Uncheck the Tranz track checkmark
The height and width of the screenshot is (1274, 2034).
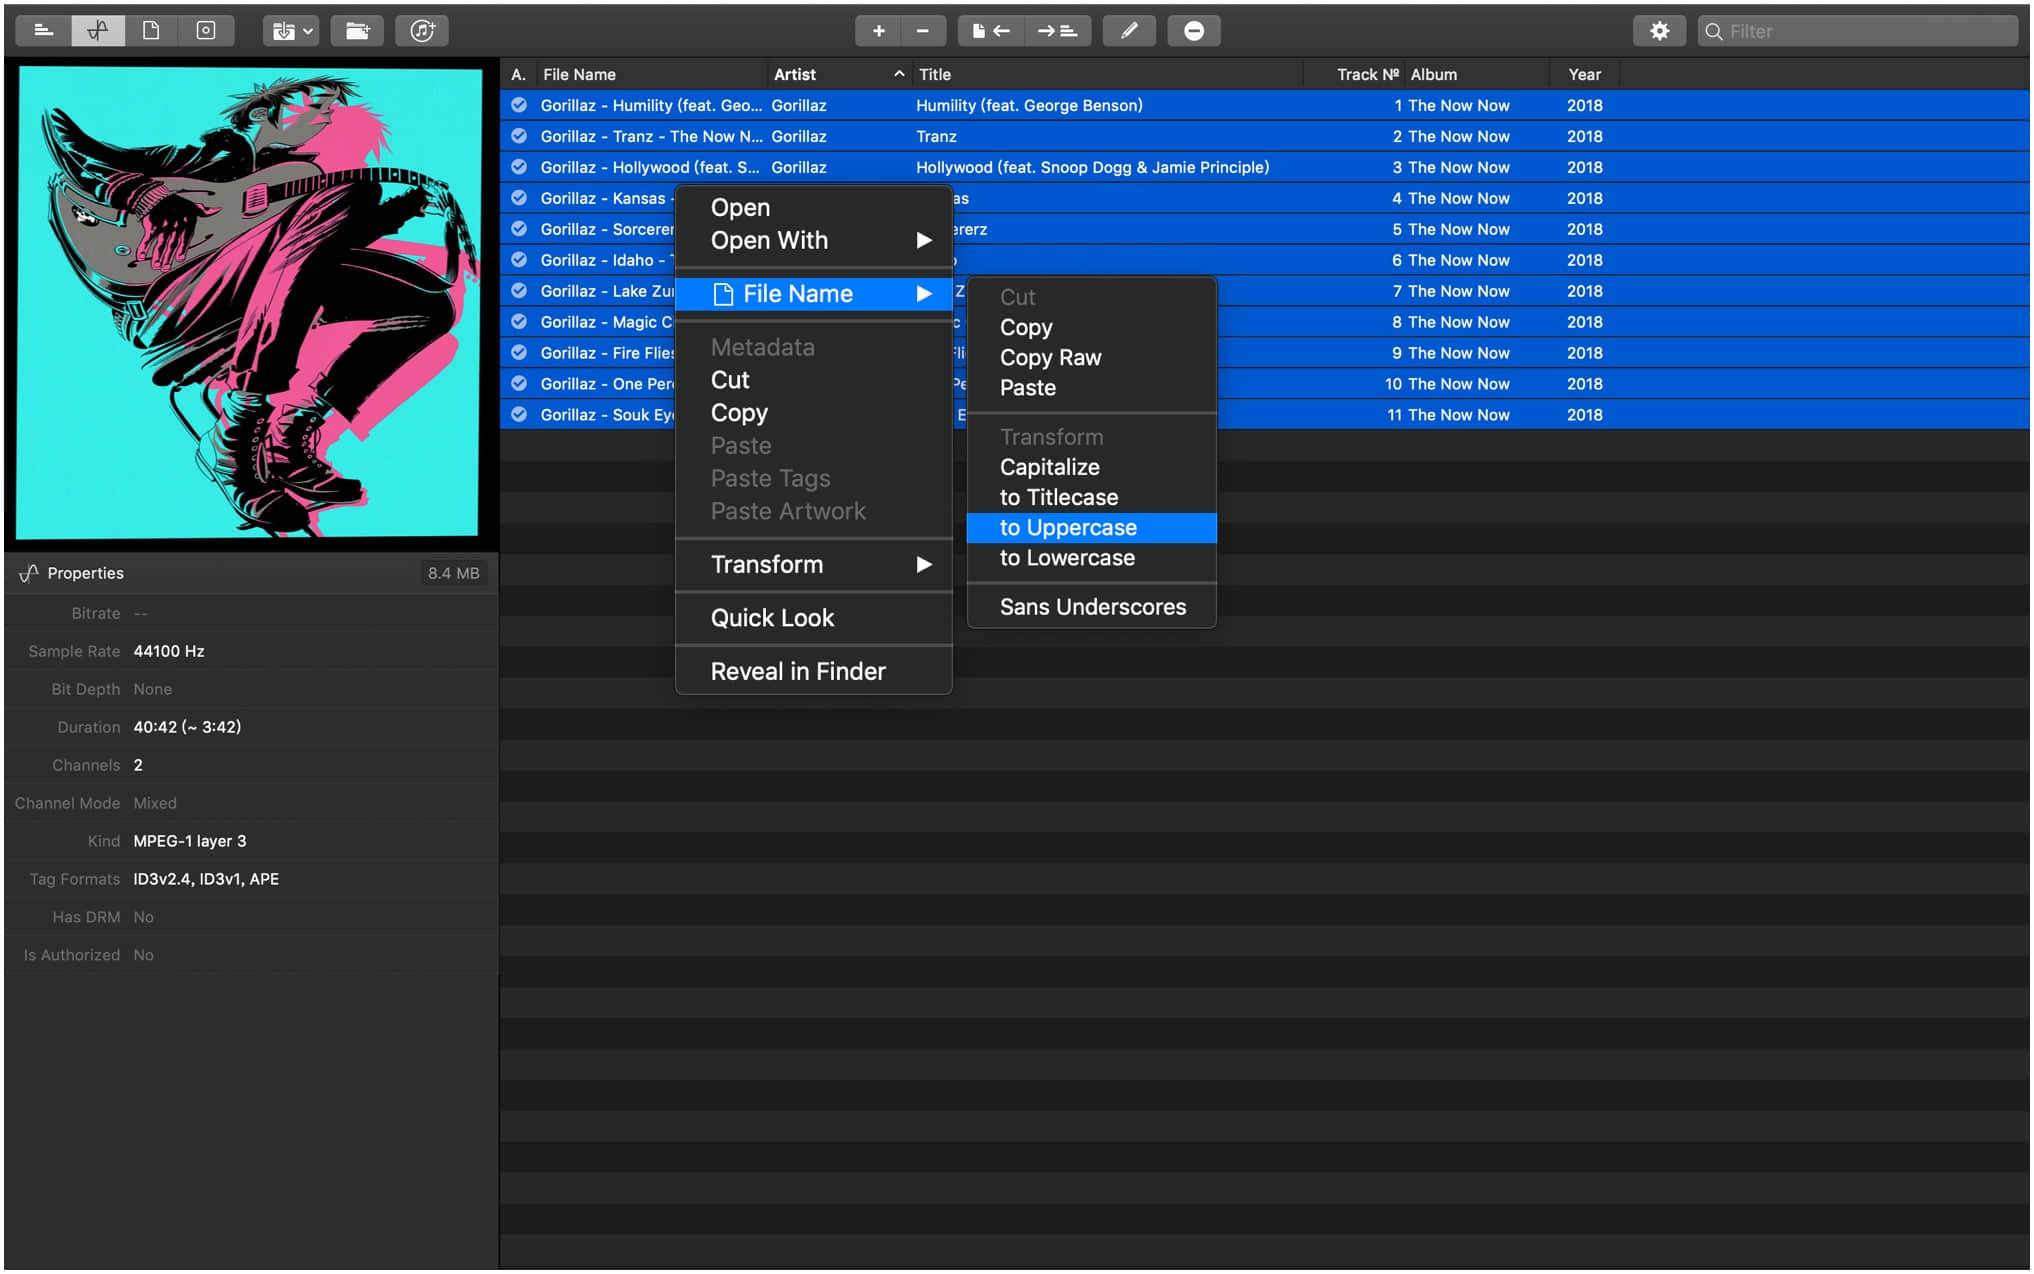[x=519, y=136]
